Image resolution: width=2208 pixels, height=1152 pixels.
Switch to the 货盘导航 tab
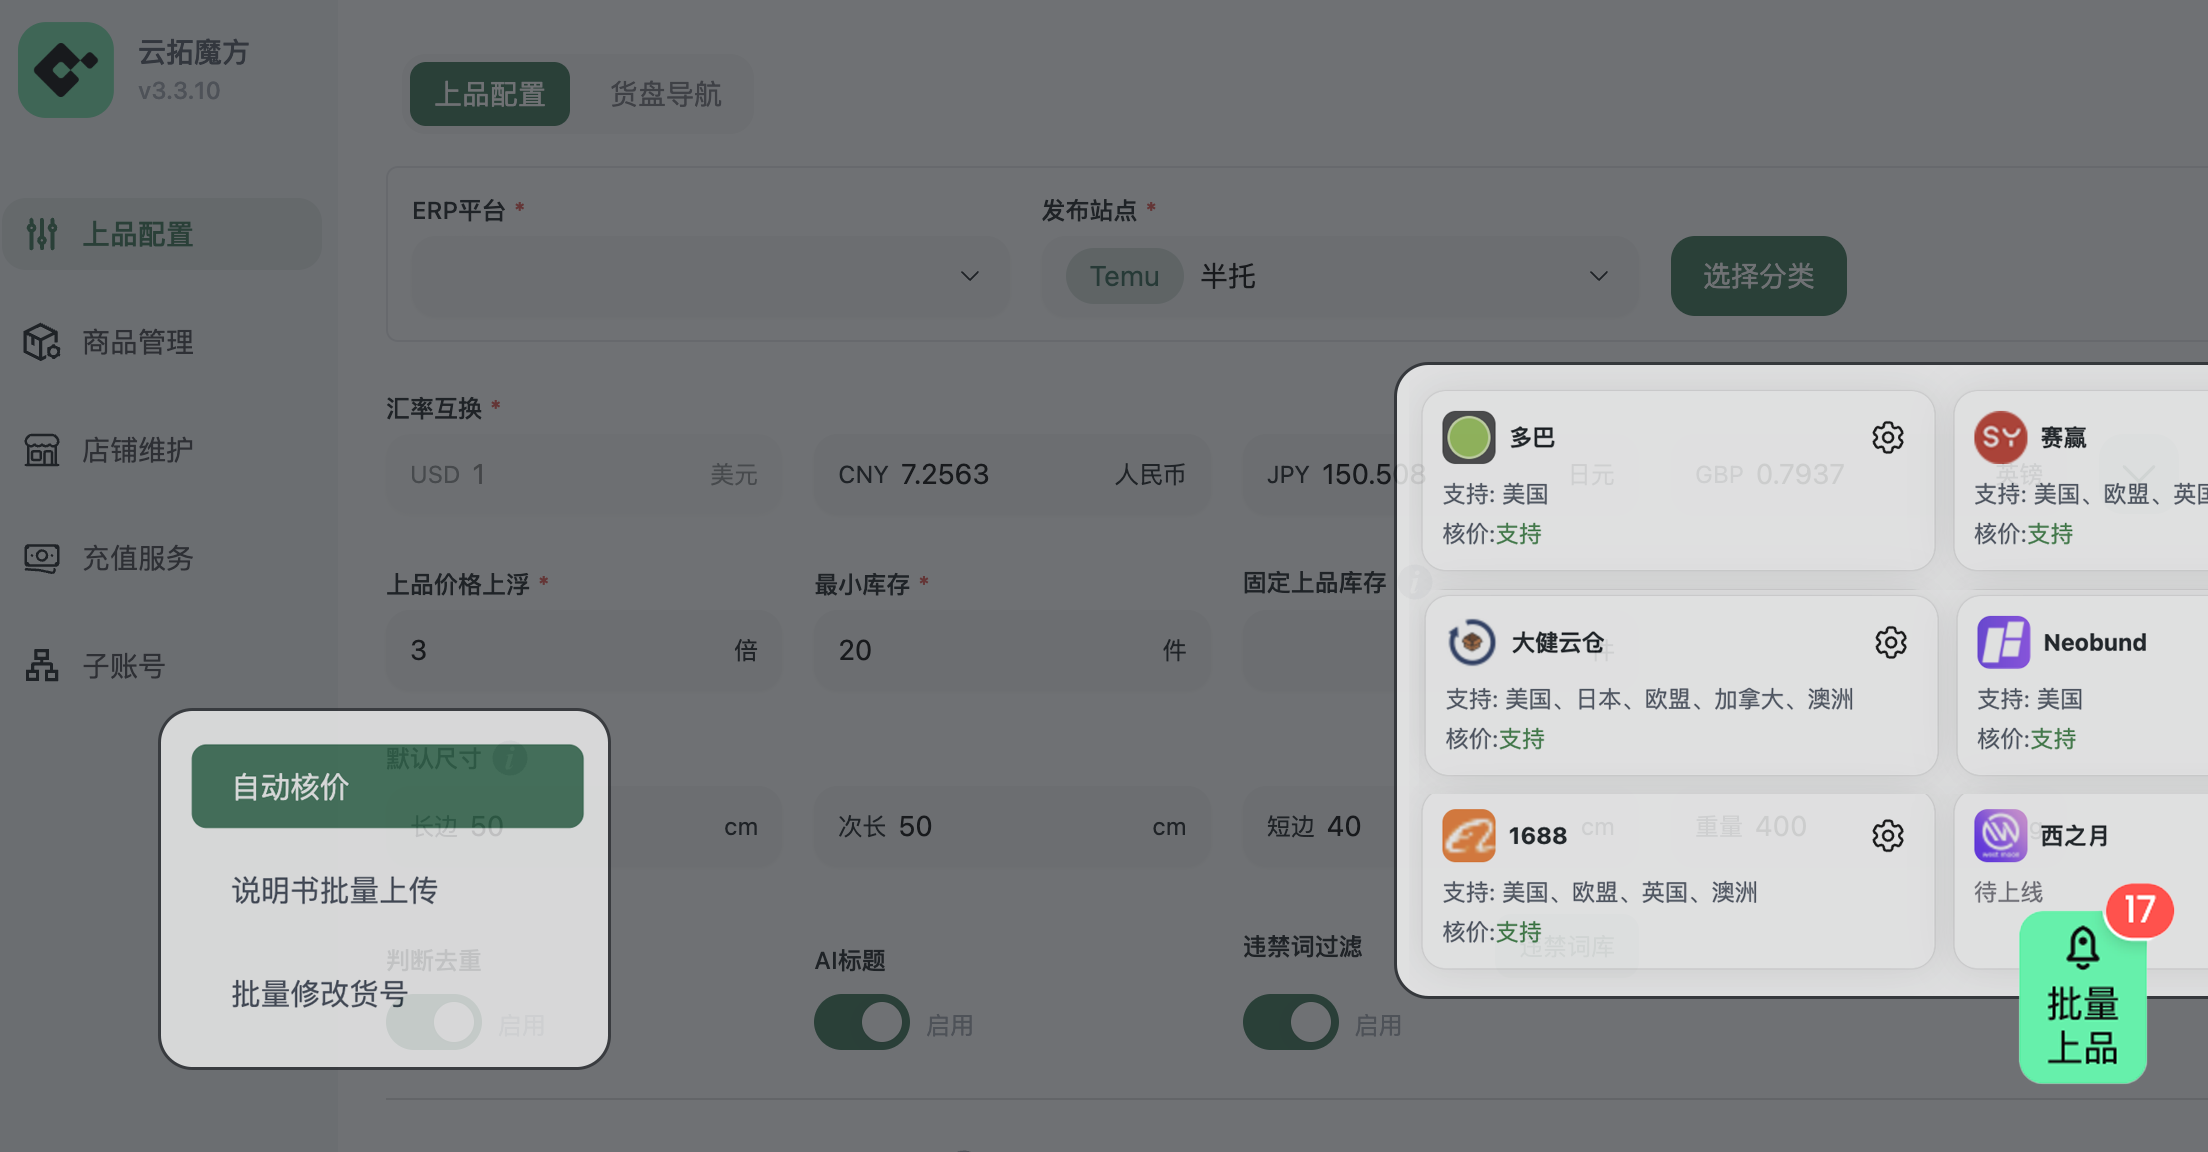(x=666, y=94)
